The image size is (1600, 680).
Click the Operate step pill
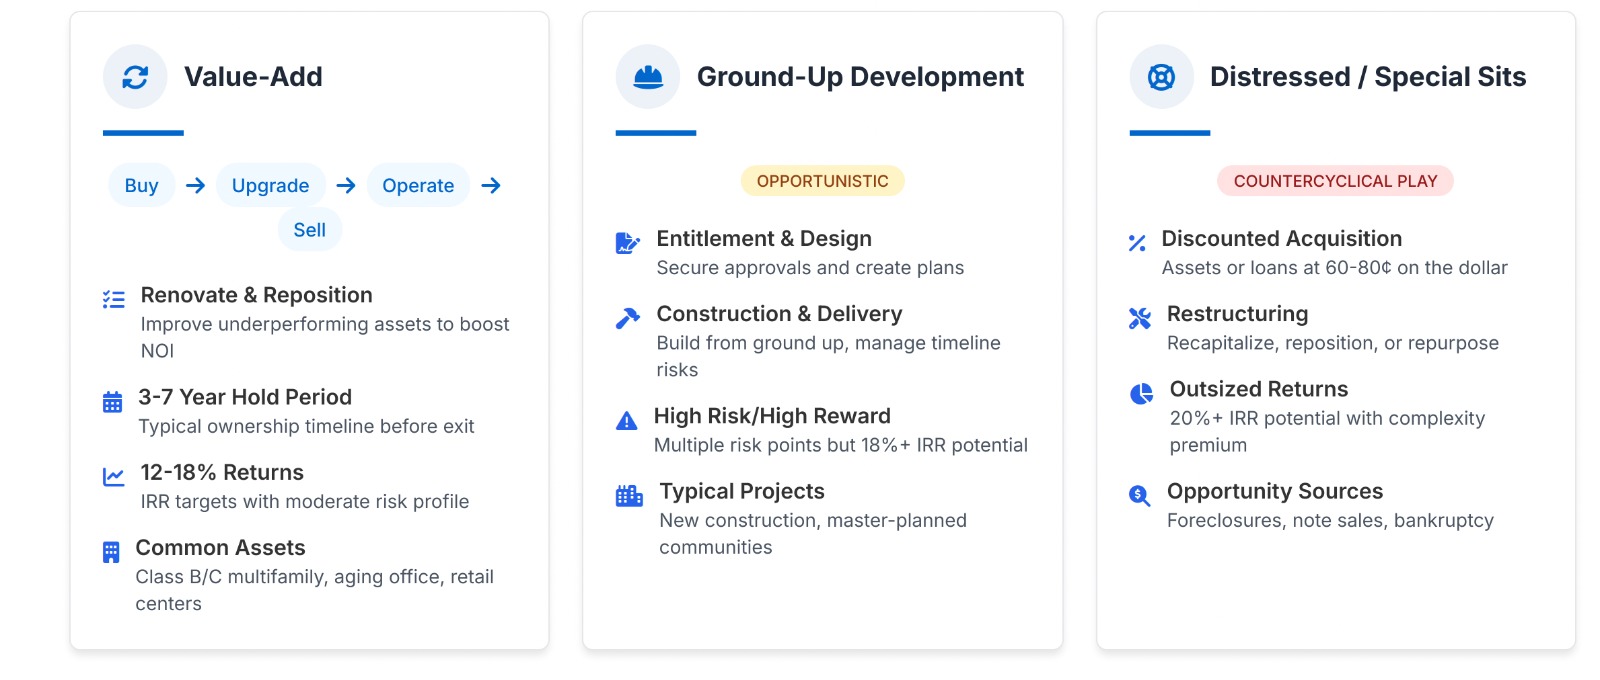pyautogui.click(x=418, y=185)
